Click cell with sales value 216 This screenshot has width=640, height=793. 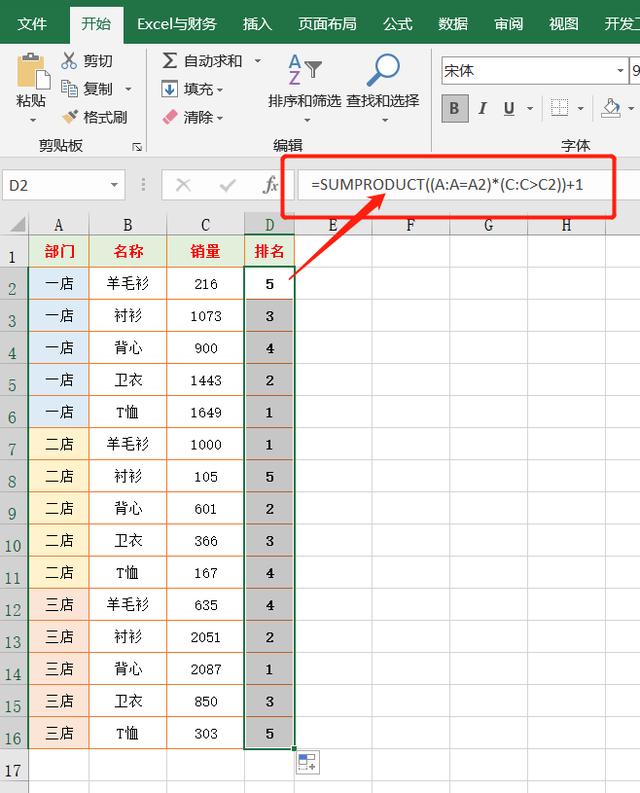click(205, 284)
